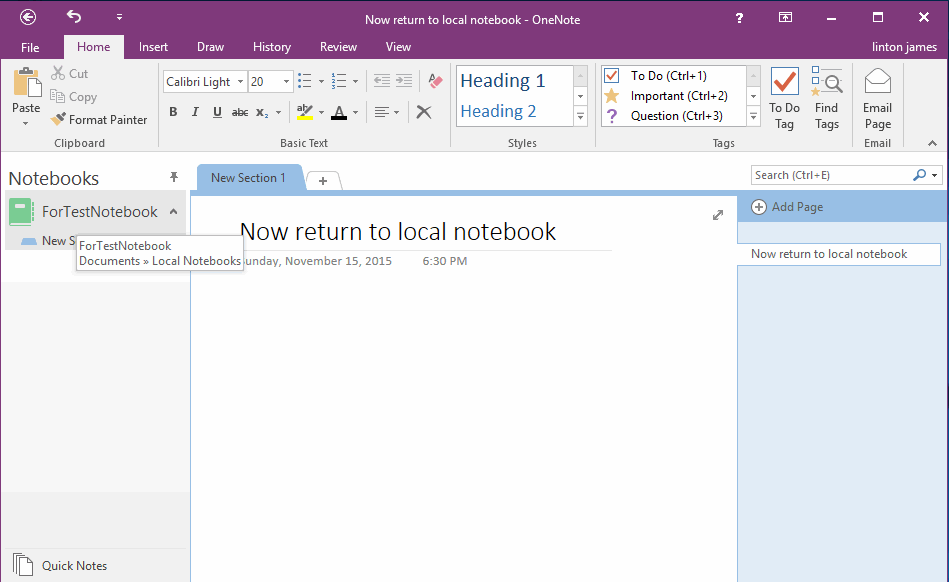This screenshot has width=949, height=582.
Task: Open the View ribbon tab
Action: (x=398, y=47)
